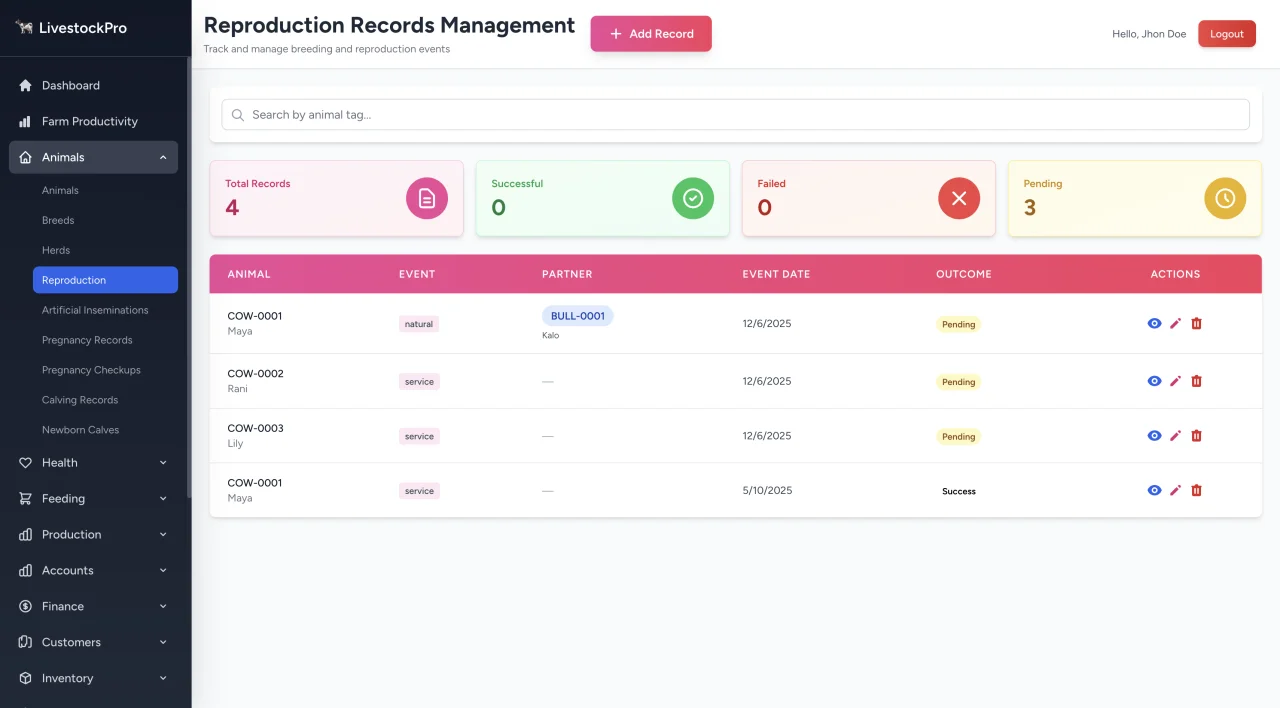This screenshot has height=708, width=1280.
Task: Click the Dashboard home icon
Action: point(26,86)
